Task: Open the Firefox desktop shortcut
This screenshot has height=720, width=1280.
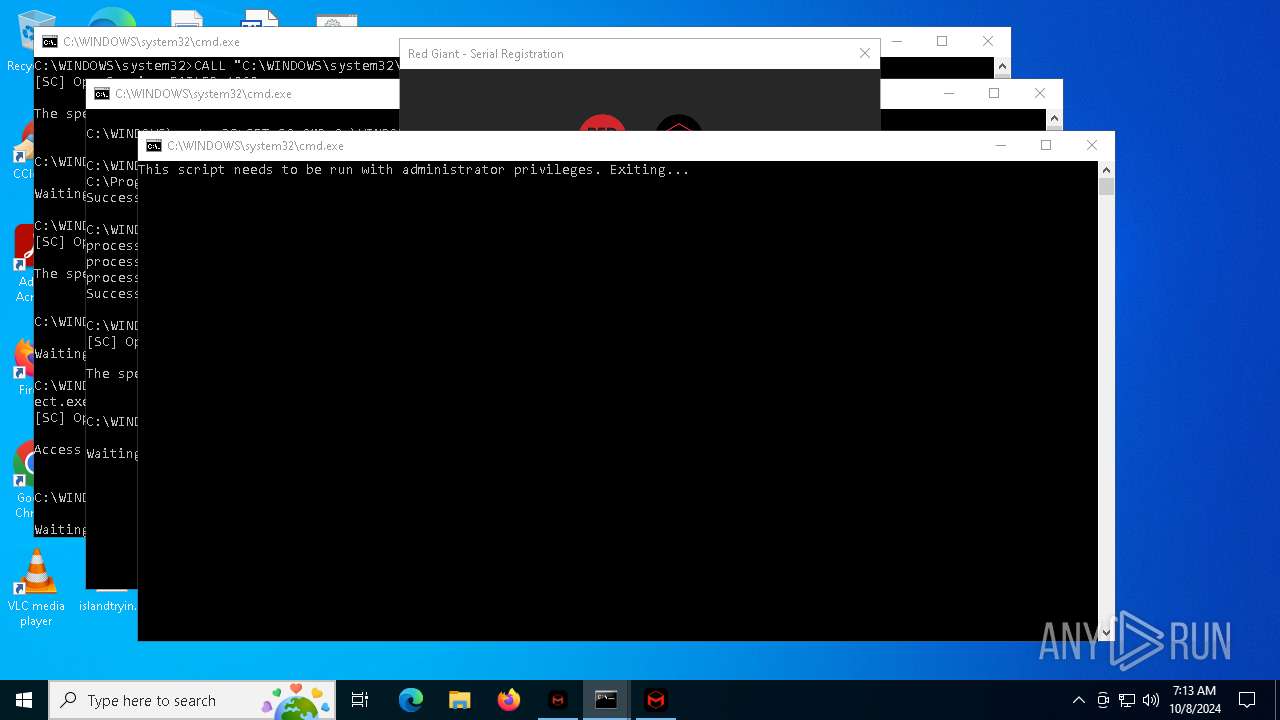Action: pyautogui.click(x=22, y=366)
